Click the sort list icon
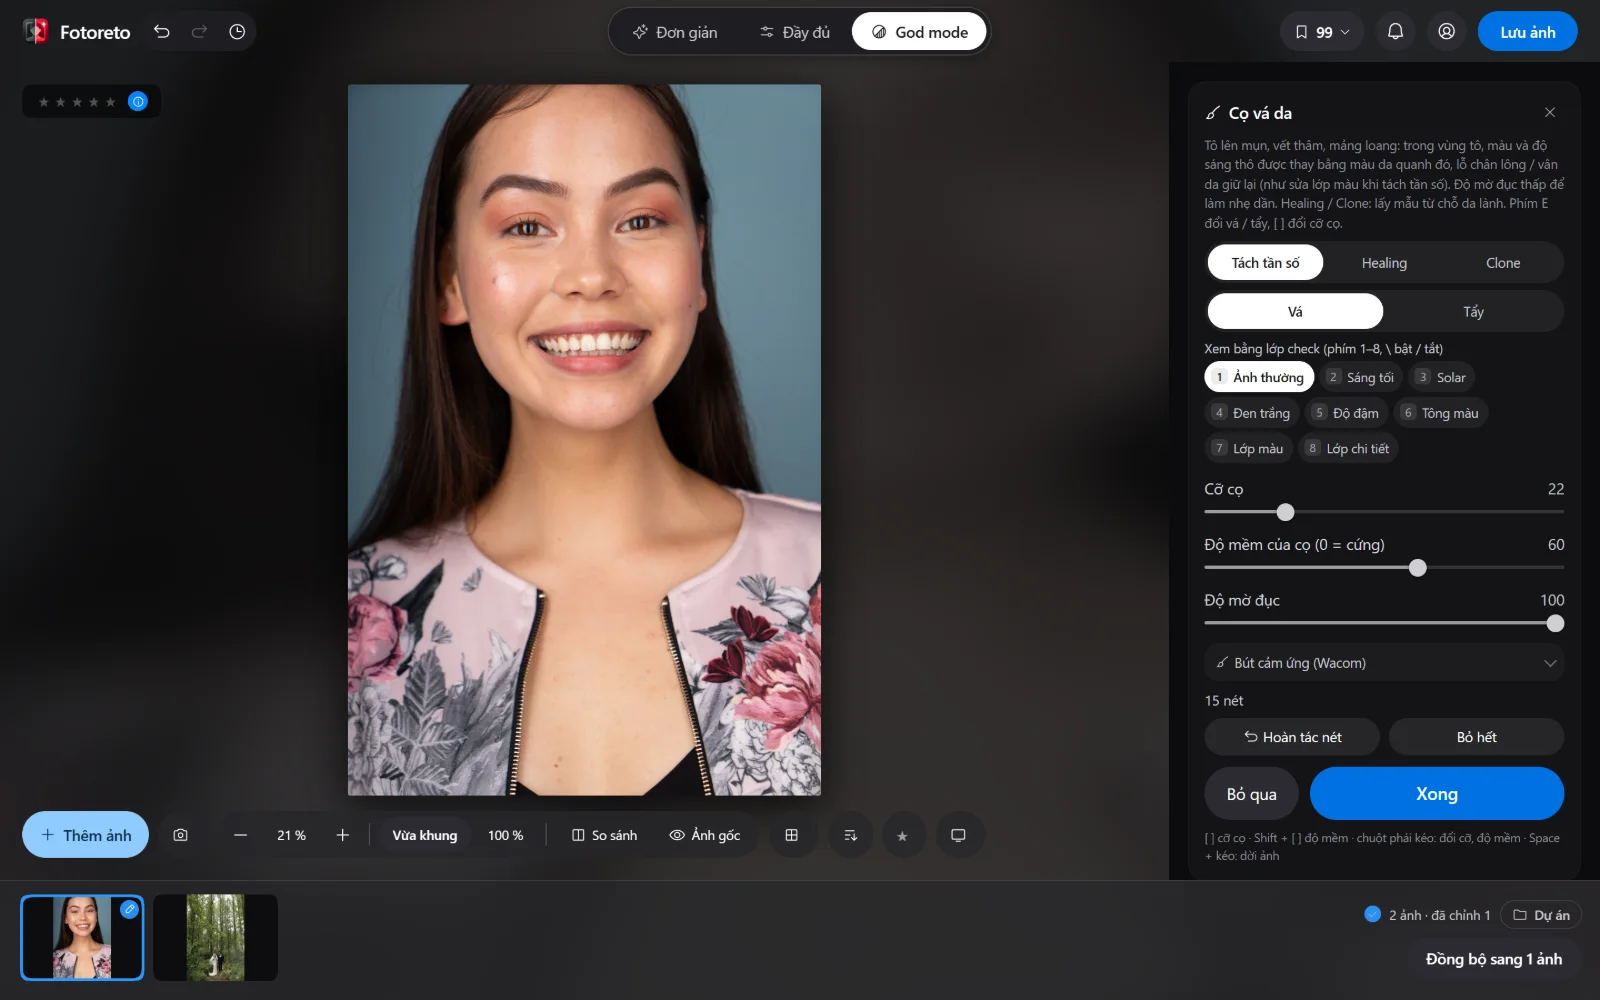 pos(850,835)
